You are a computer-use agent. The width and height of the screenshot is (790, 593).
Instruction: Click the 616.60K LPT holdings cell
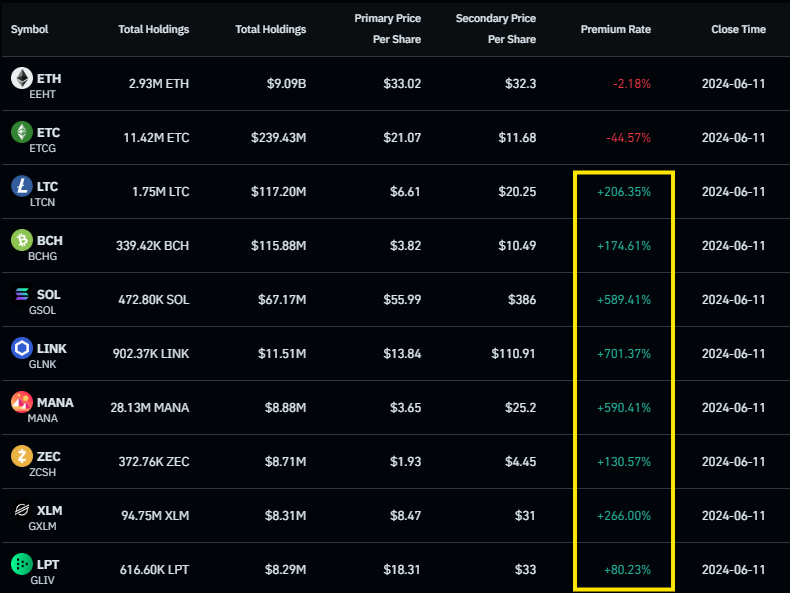point(154,569)
